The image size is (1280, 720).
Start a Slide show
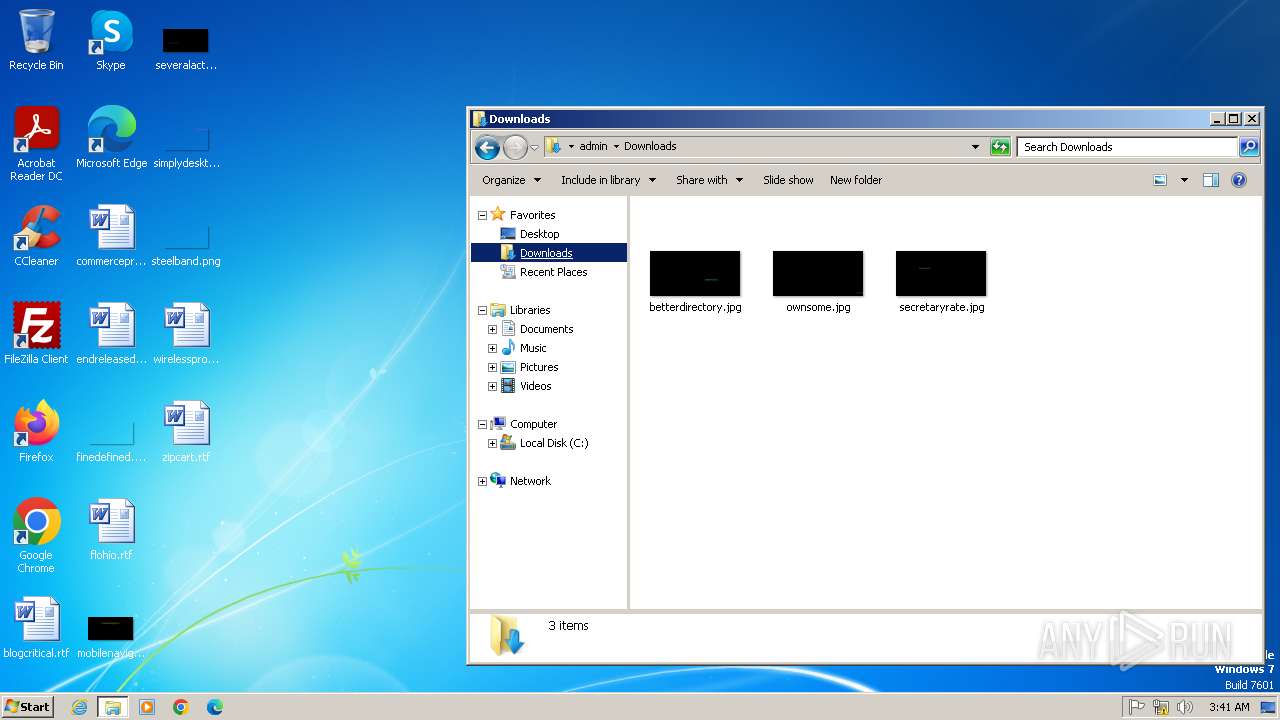tap(788, 180)
